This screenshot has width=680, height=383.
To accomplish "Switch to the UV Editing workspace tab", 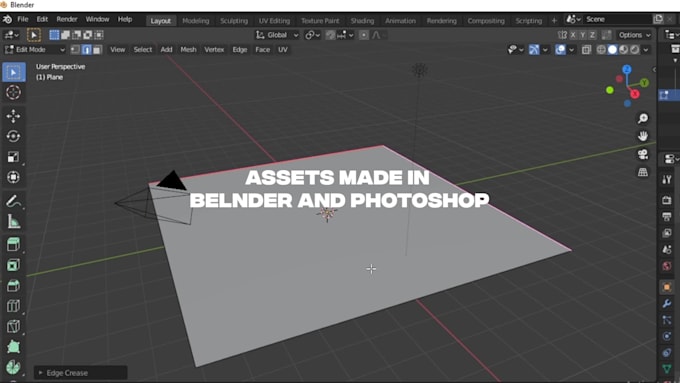I will [x=274, y=21].
